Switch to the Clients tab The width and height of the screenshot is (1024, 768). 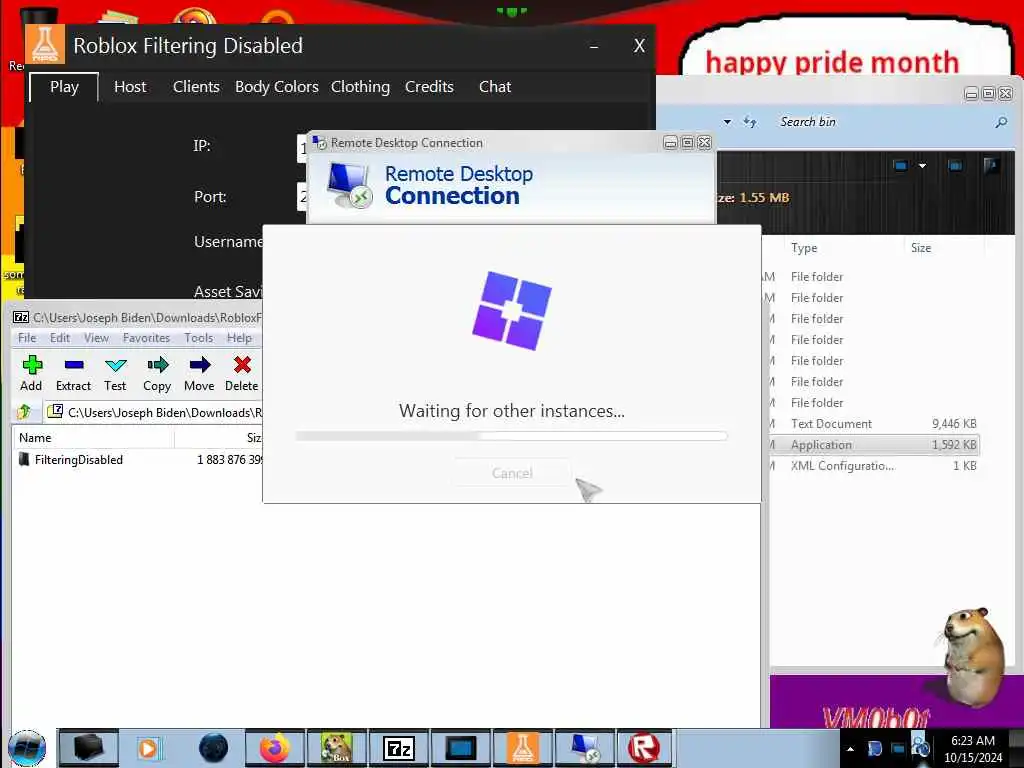196,87
